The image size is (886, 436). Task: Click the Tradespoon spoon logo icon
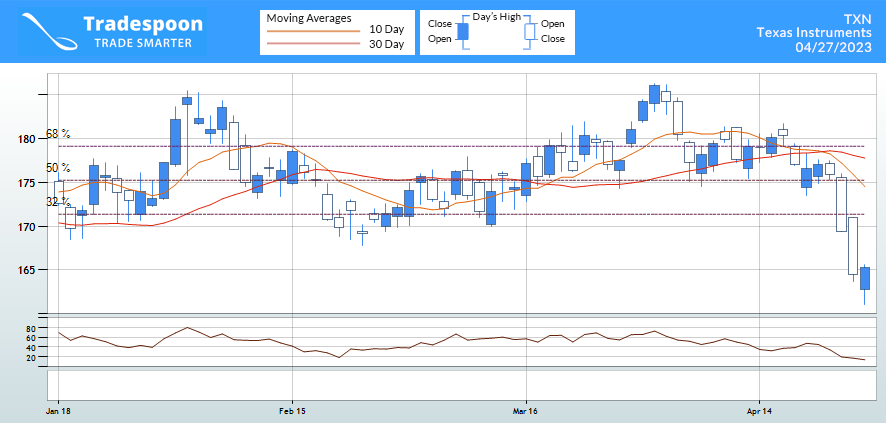point(47,32)
